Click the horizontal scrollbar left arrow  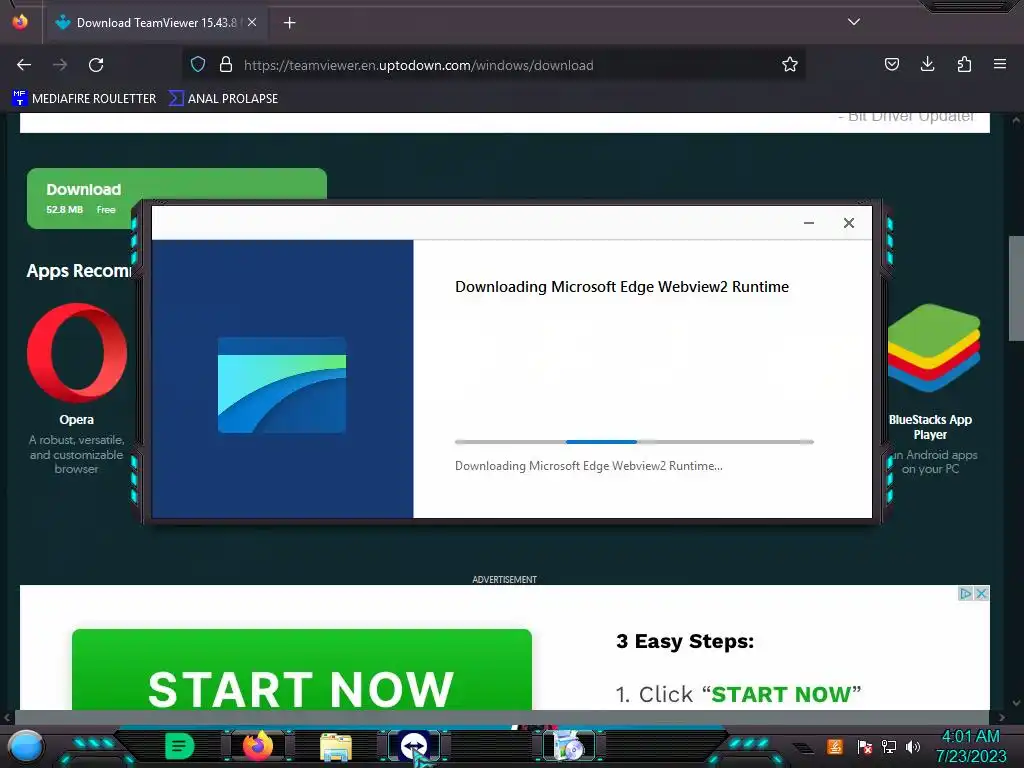[x=7, y=717]
